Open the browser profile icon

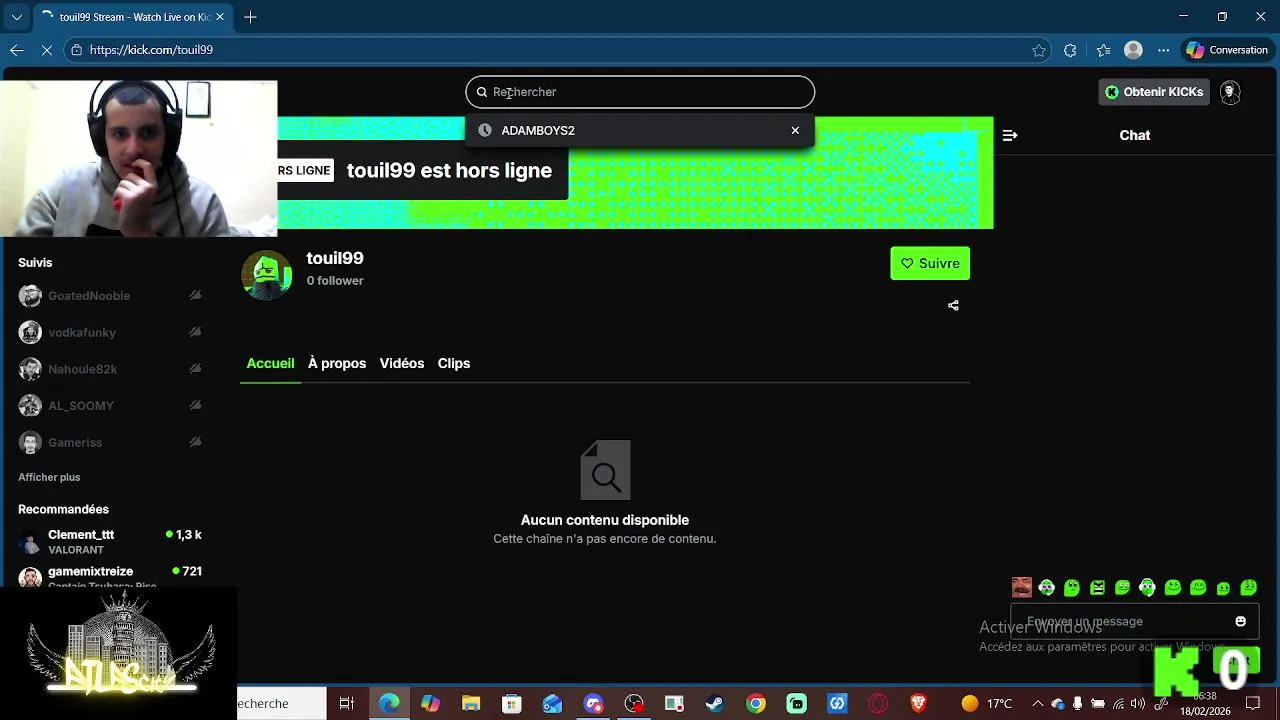[x=1133, y=50]
